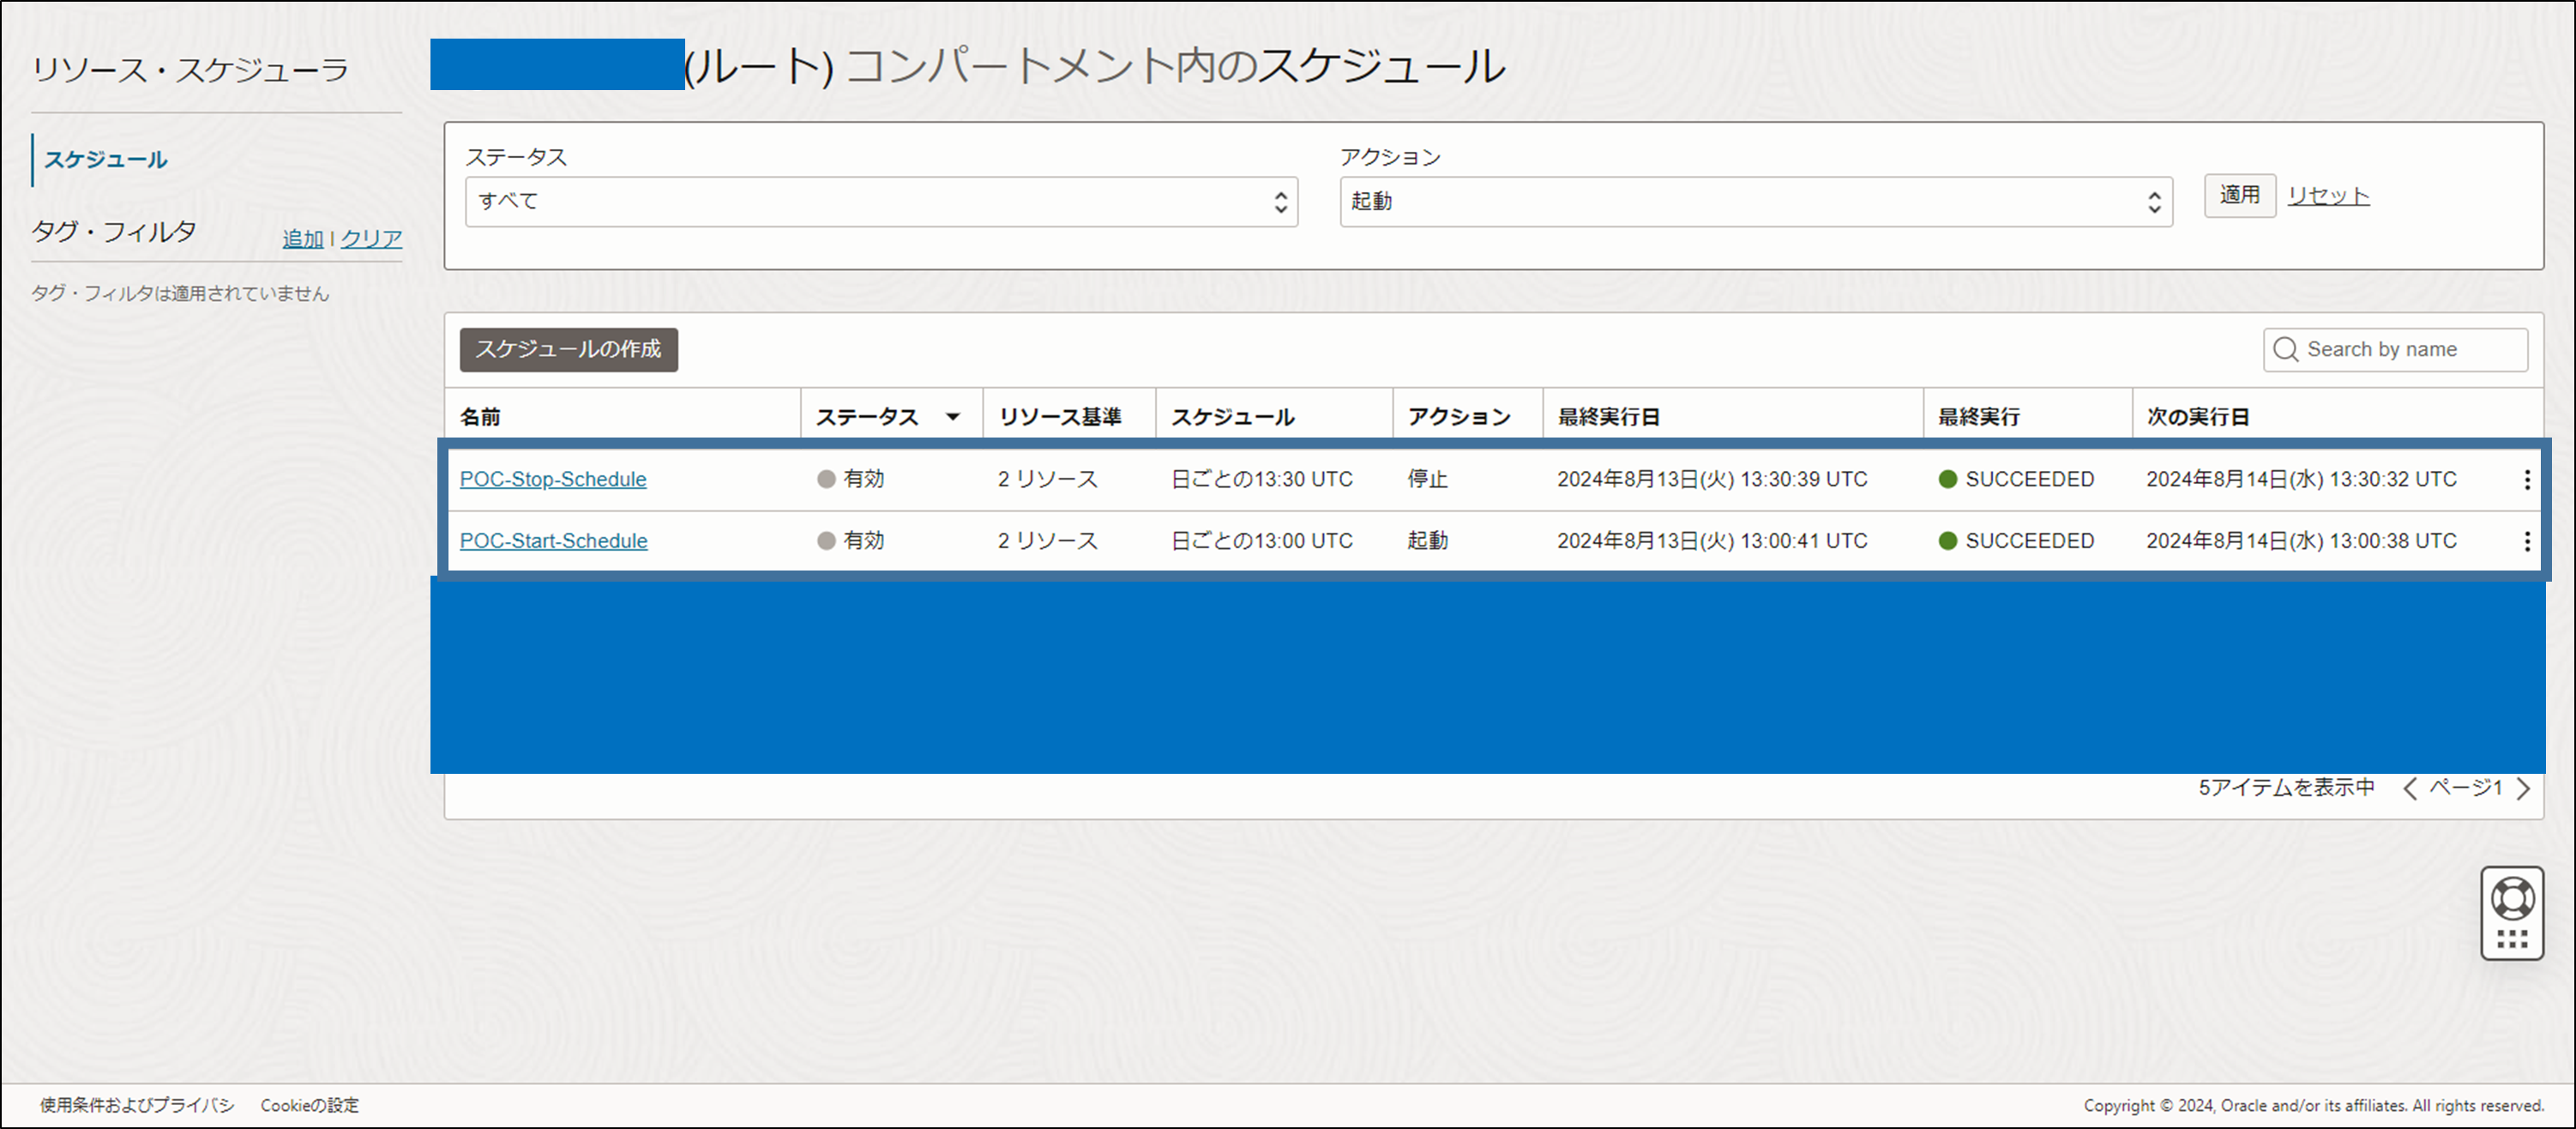Open Cookieの設定 footer link

point(309,1105)
